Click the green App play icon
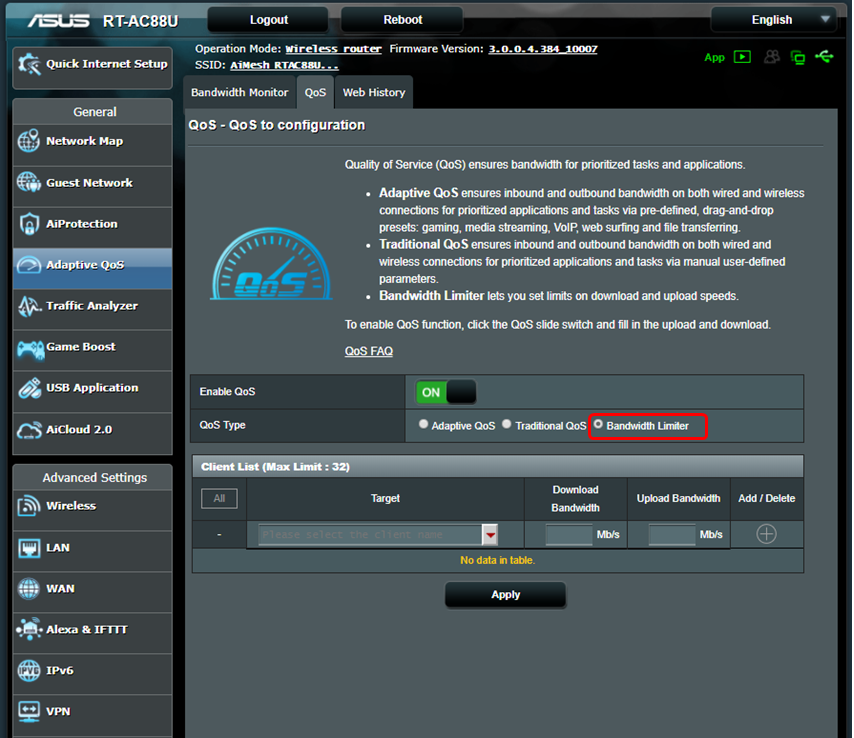Image resolution: width=854 pixels, height=738 pixels. 742,57
